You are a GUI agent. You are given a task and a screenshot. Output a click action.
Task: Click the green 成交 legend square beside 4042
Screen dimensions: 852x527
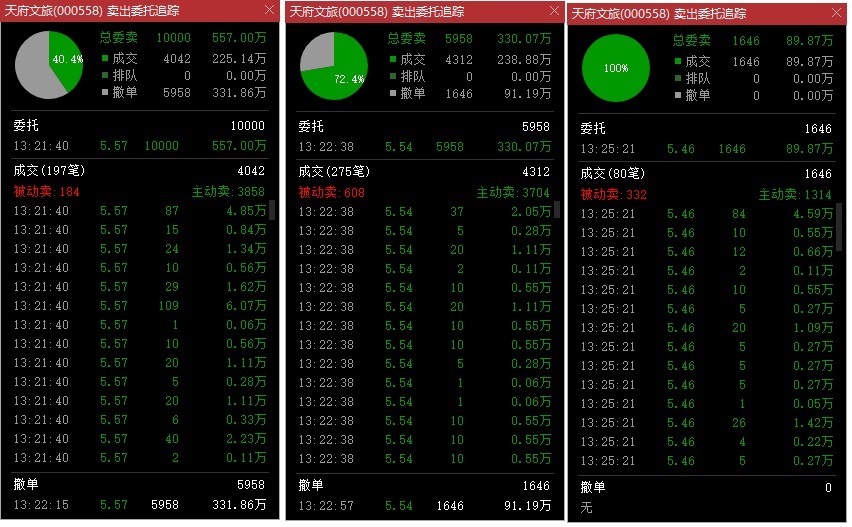pyautogui.click(x=105, y=58)
